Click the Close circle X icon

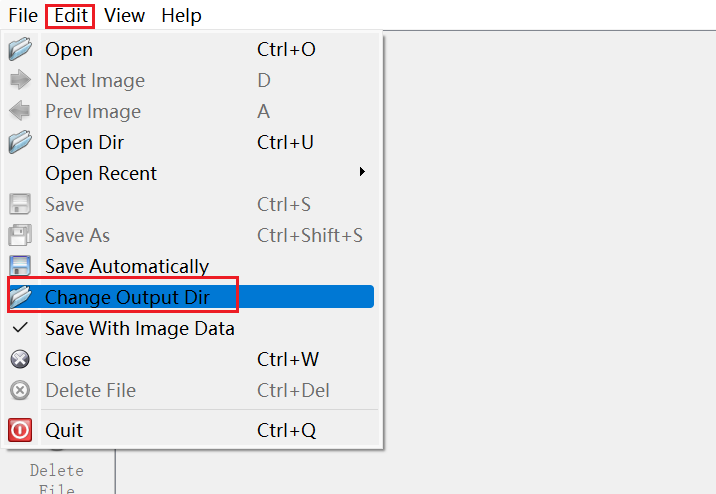[x=20, y=359]
